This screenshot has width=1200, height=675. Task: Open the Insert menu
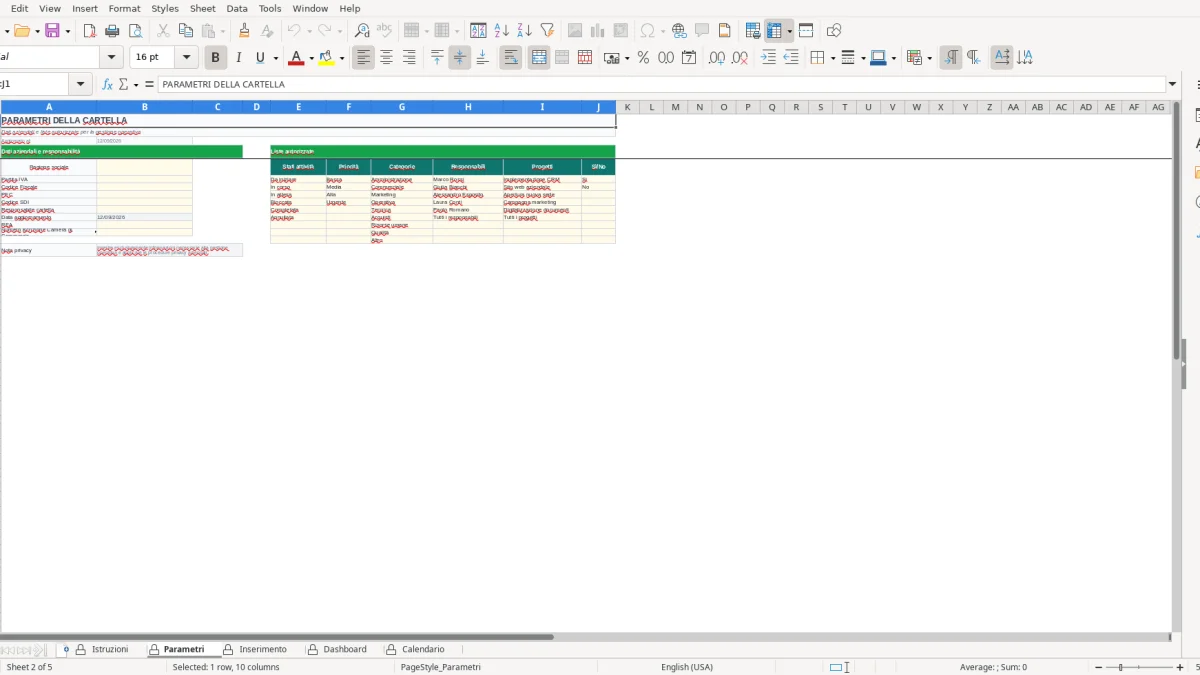pyautogui.click(x=85, y=8)
